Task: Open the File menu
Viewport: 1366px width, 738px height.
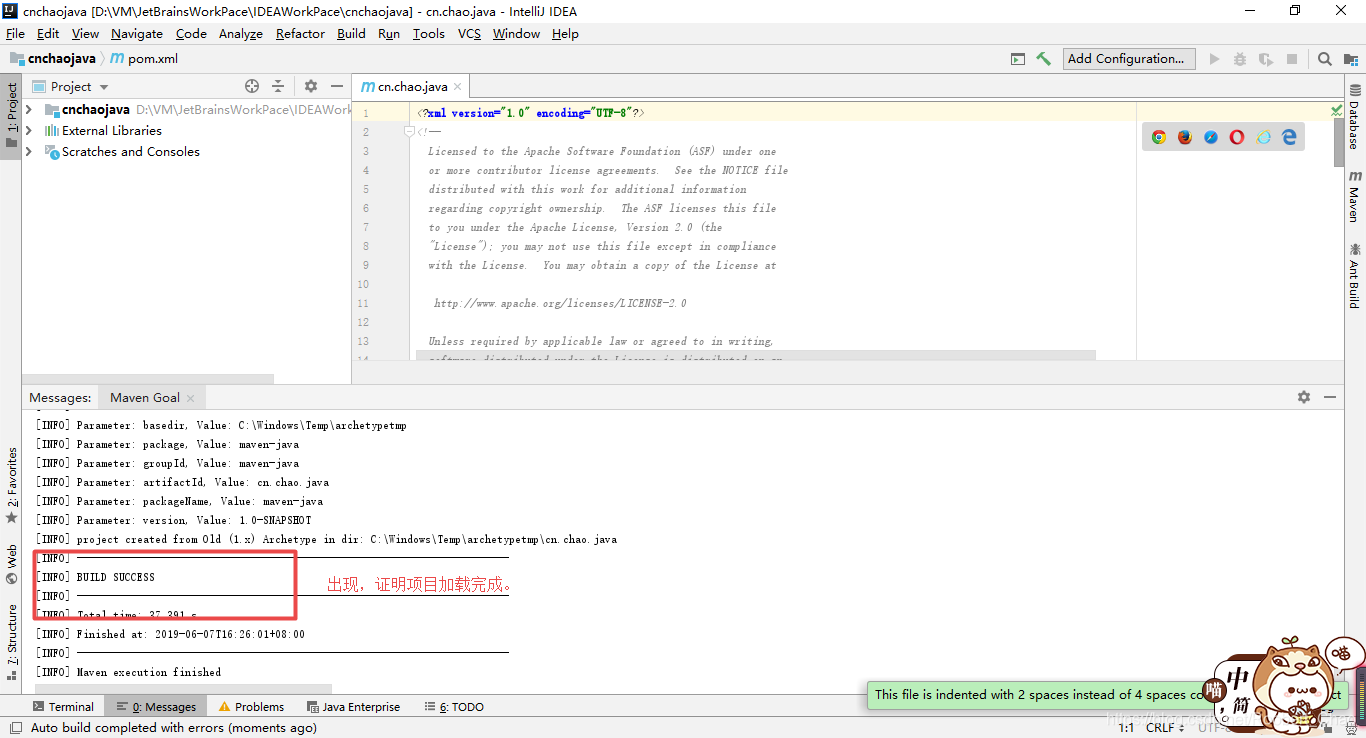Action: (x=15, y=34)
